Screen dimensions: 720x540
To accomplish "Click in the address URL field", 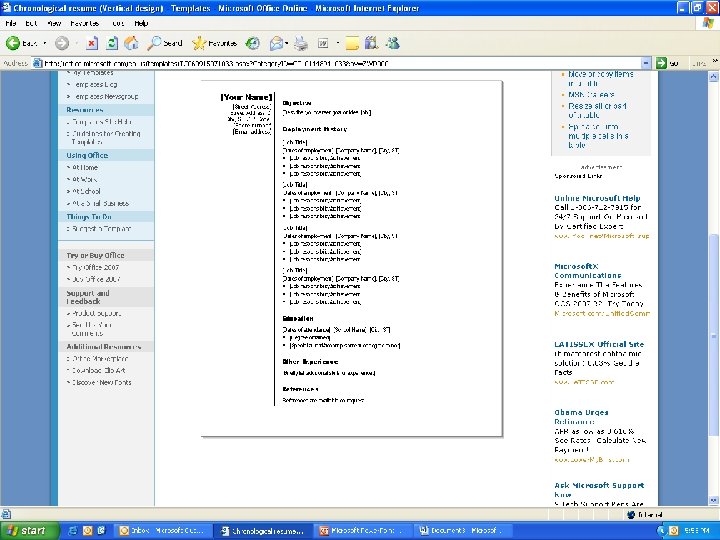I will coord(340,63).
